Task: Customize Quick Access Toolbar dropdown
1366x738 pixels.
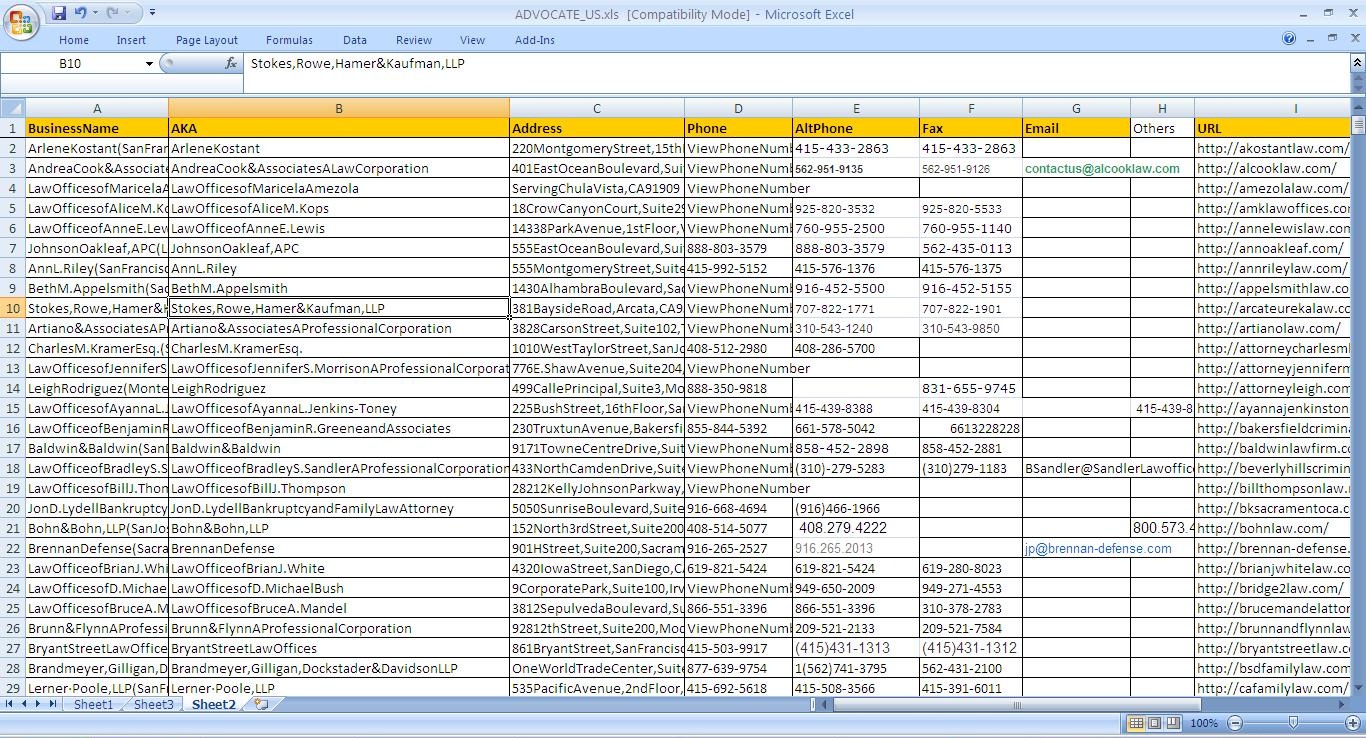Action: click(x=152, y=13)
